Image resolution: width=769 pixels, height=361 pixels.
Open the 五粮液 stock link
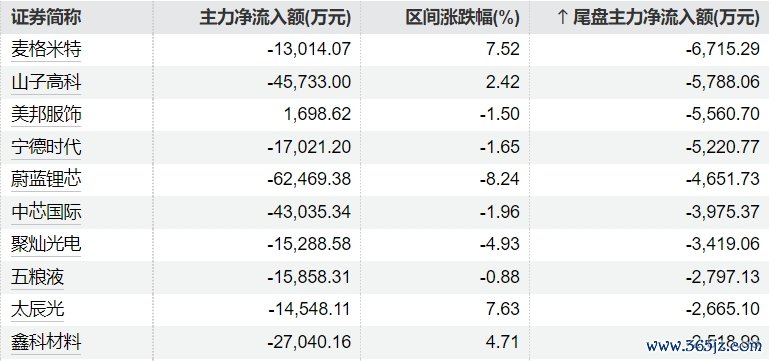click(37, 277)
